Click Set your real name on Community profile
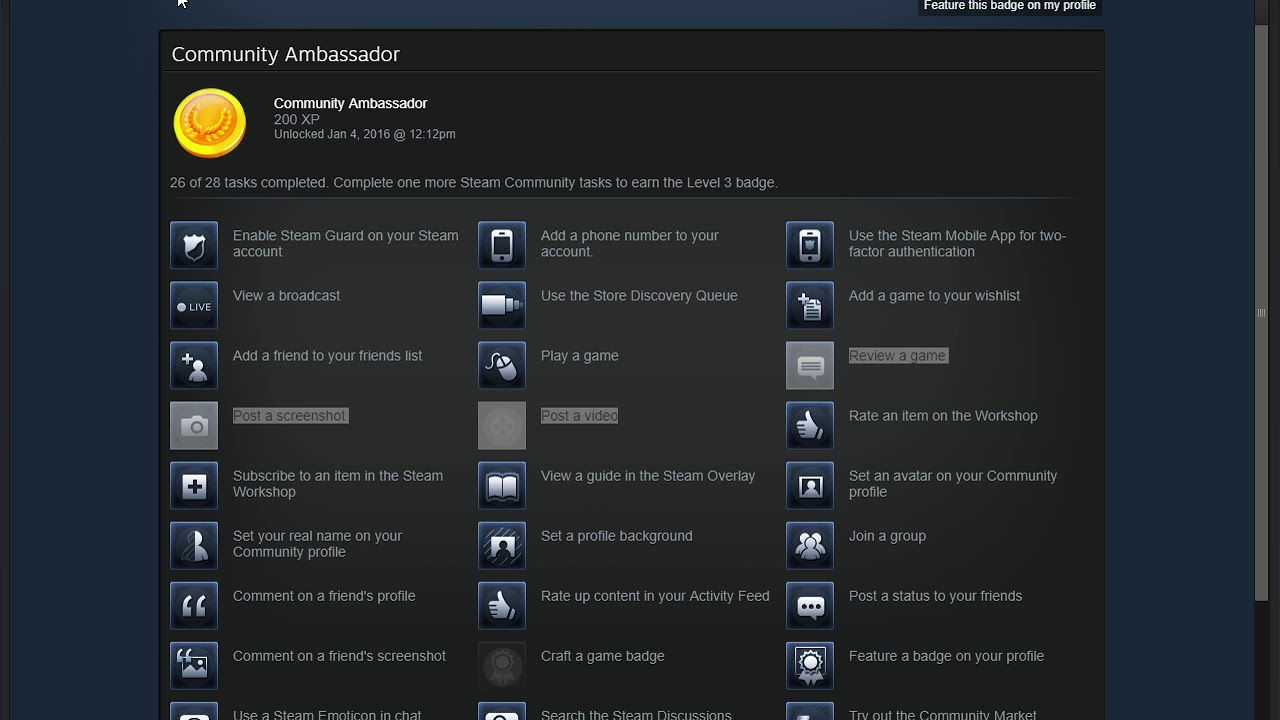The image size is (1280, 720). 318,544
